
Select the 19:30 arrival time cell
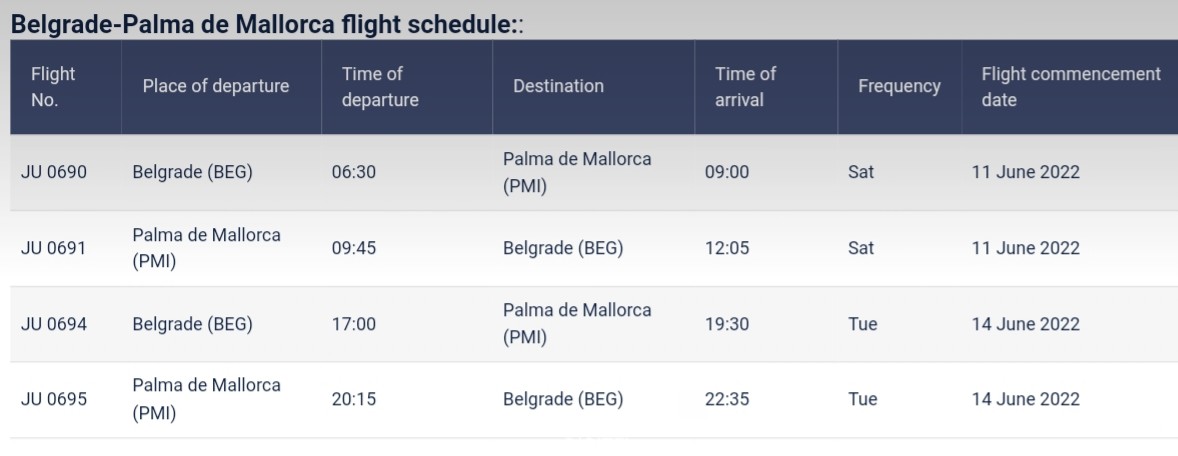coord(726,324)
